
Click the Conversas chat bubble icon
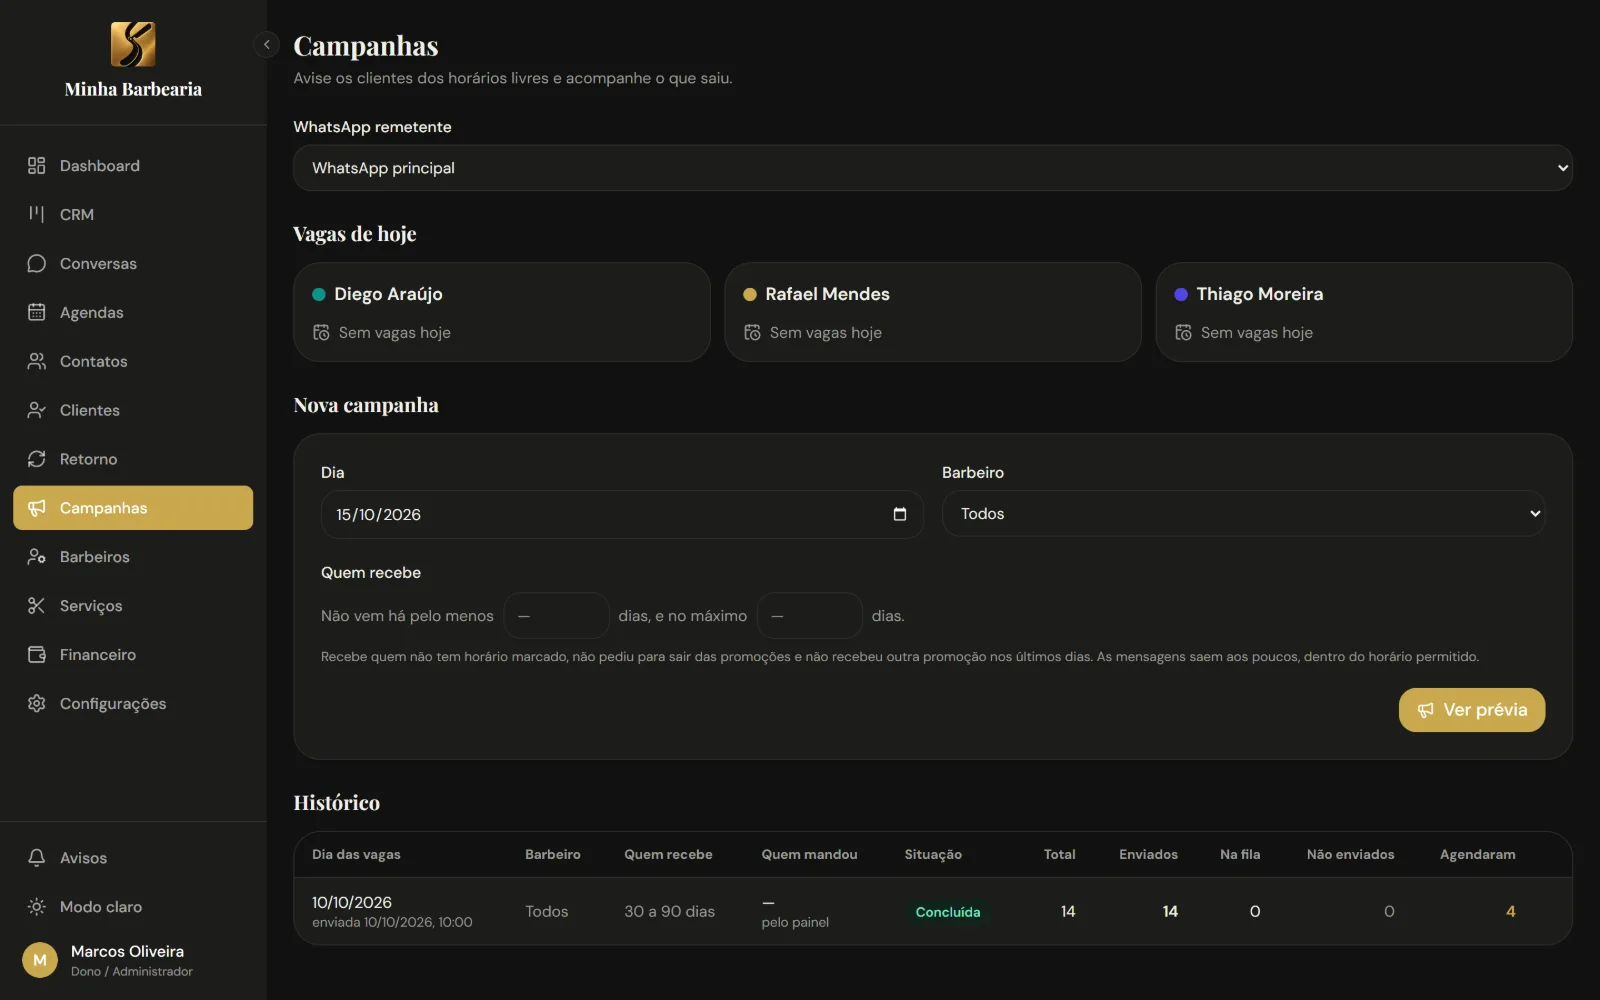tap(37, 263)
